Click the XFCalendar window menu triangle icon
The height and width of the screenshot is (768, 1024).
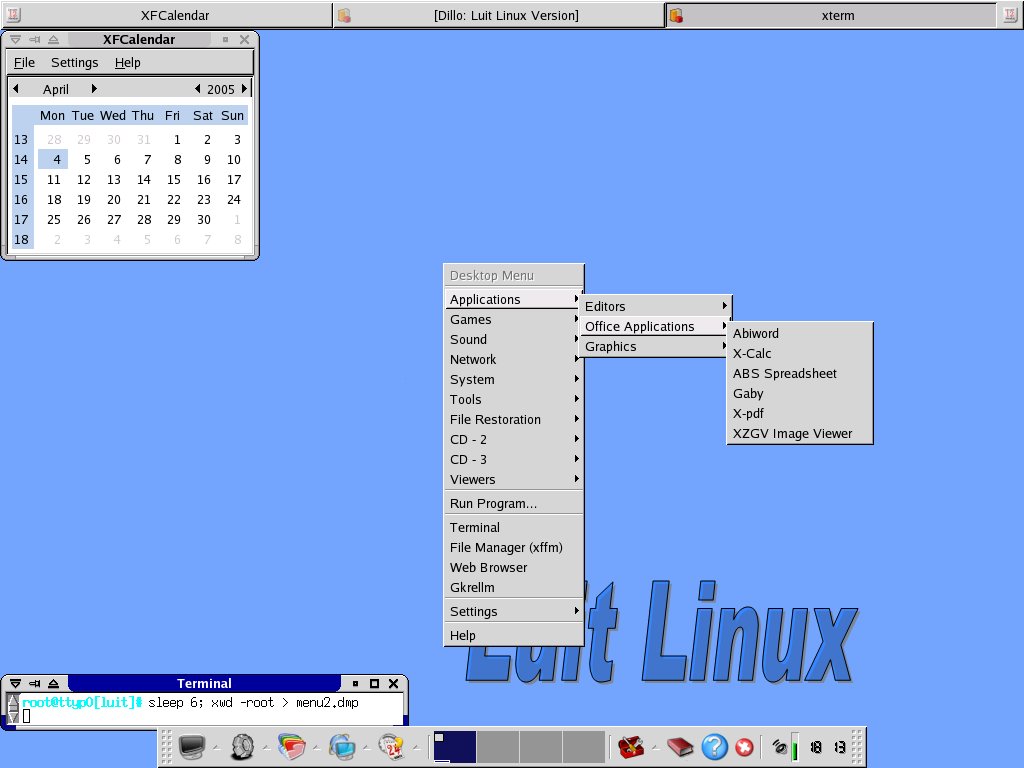[x=15, y=40]
